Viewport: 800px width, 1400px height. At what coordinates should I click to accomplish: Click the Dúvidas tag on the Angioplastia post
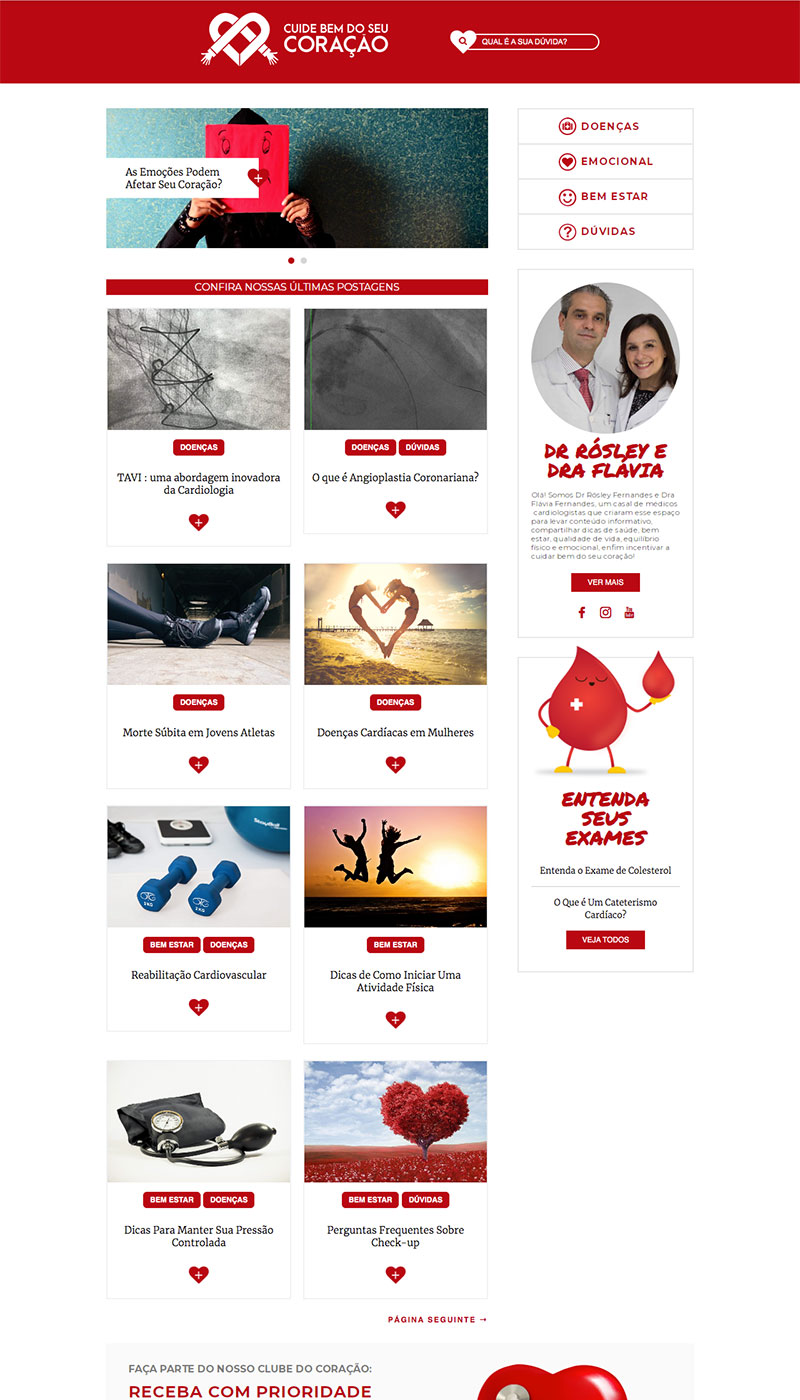click(422, 447)
